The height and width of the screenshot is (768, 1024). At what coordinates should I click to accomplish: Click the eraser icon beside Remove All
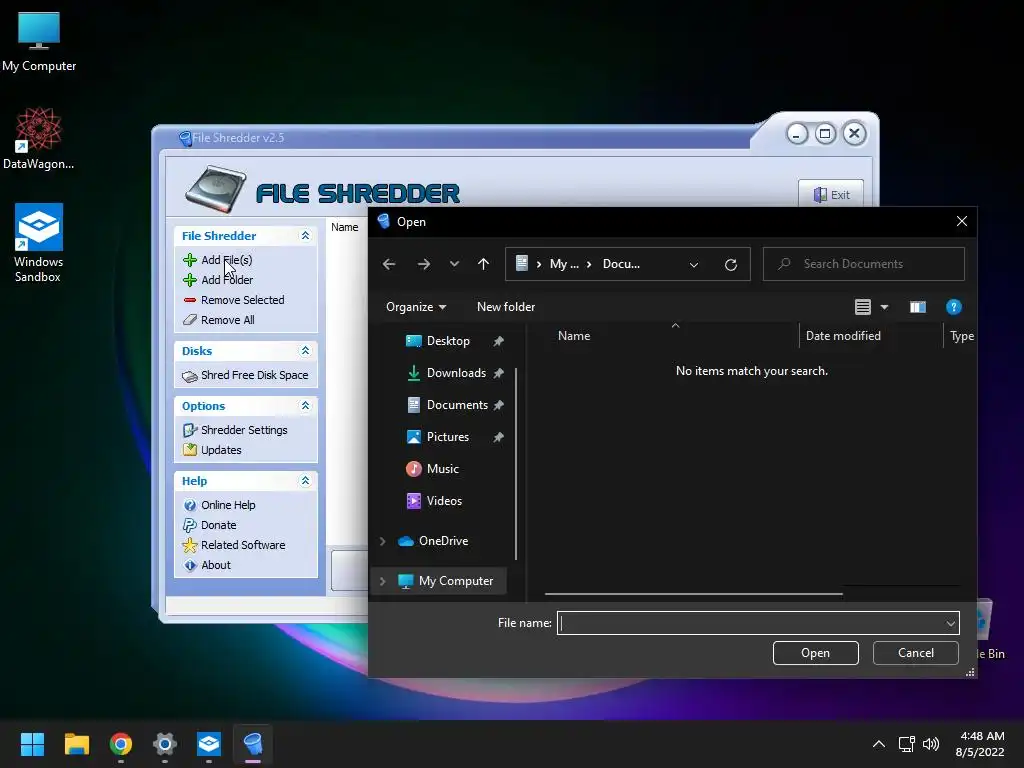coord(189,320)
